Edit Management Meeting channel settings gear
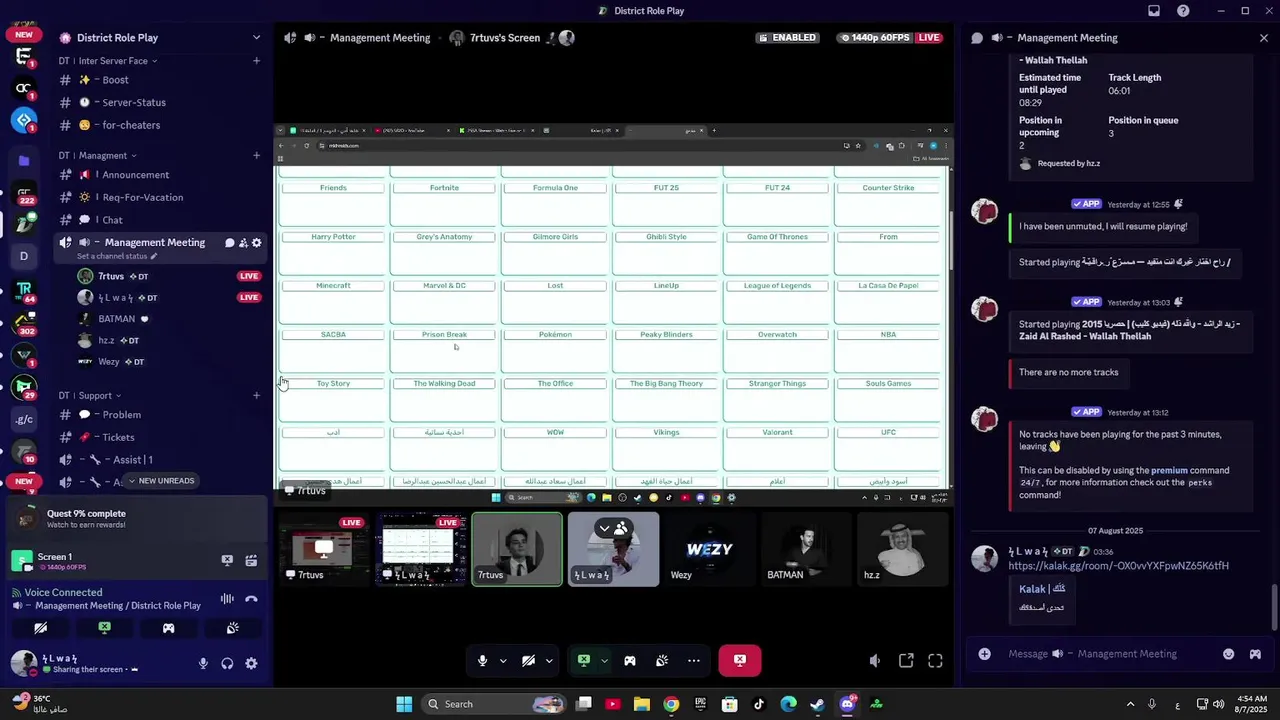 coord(257,243)
